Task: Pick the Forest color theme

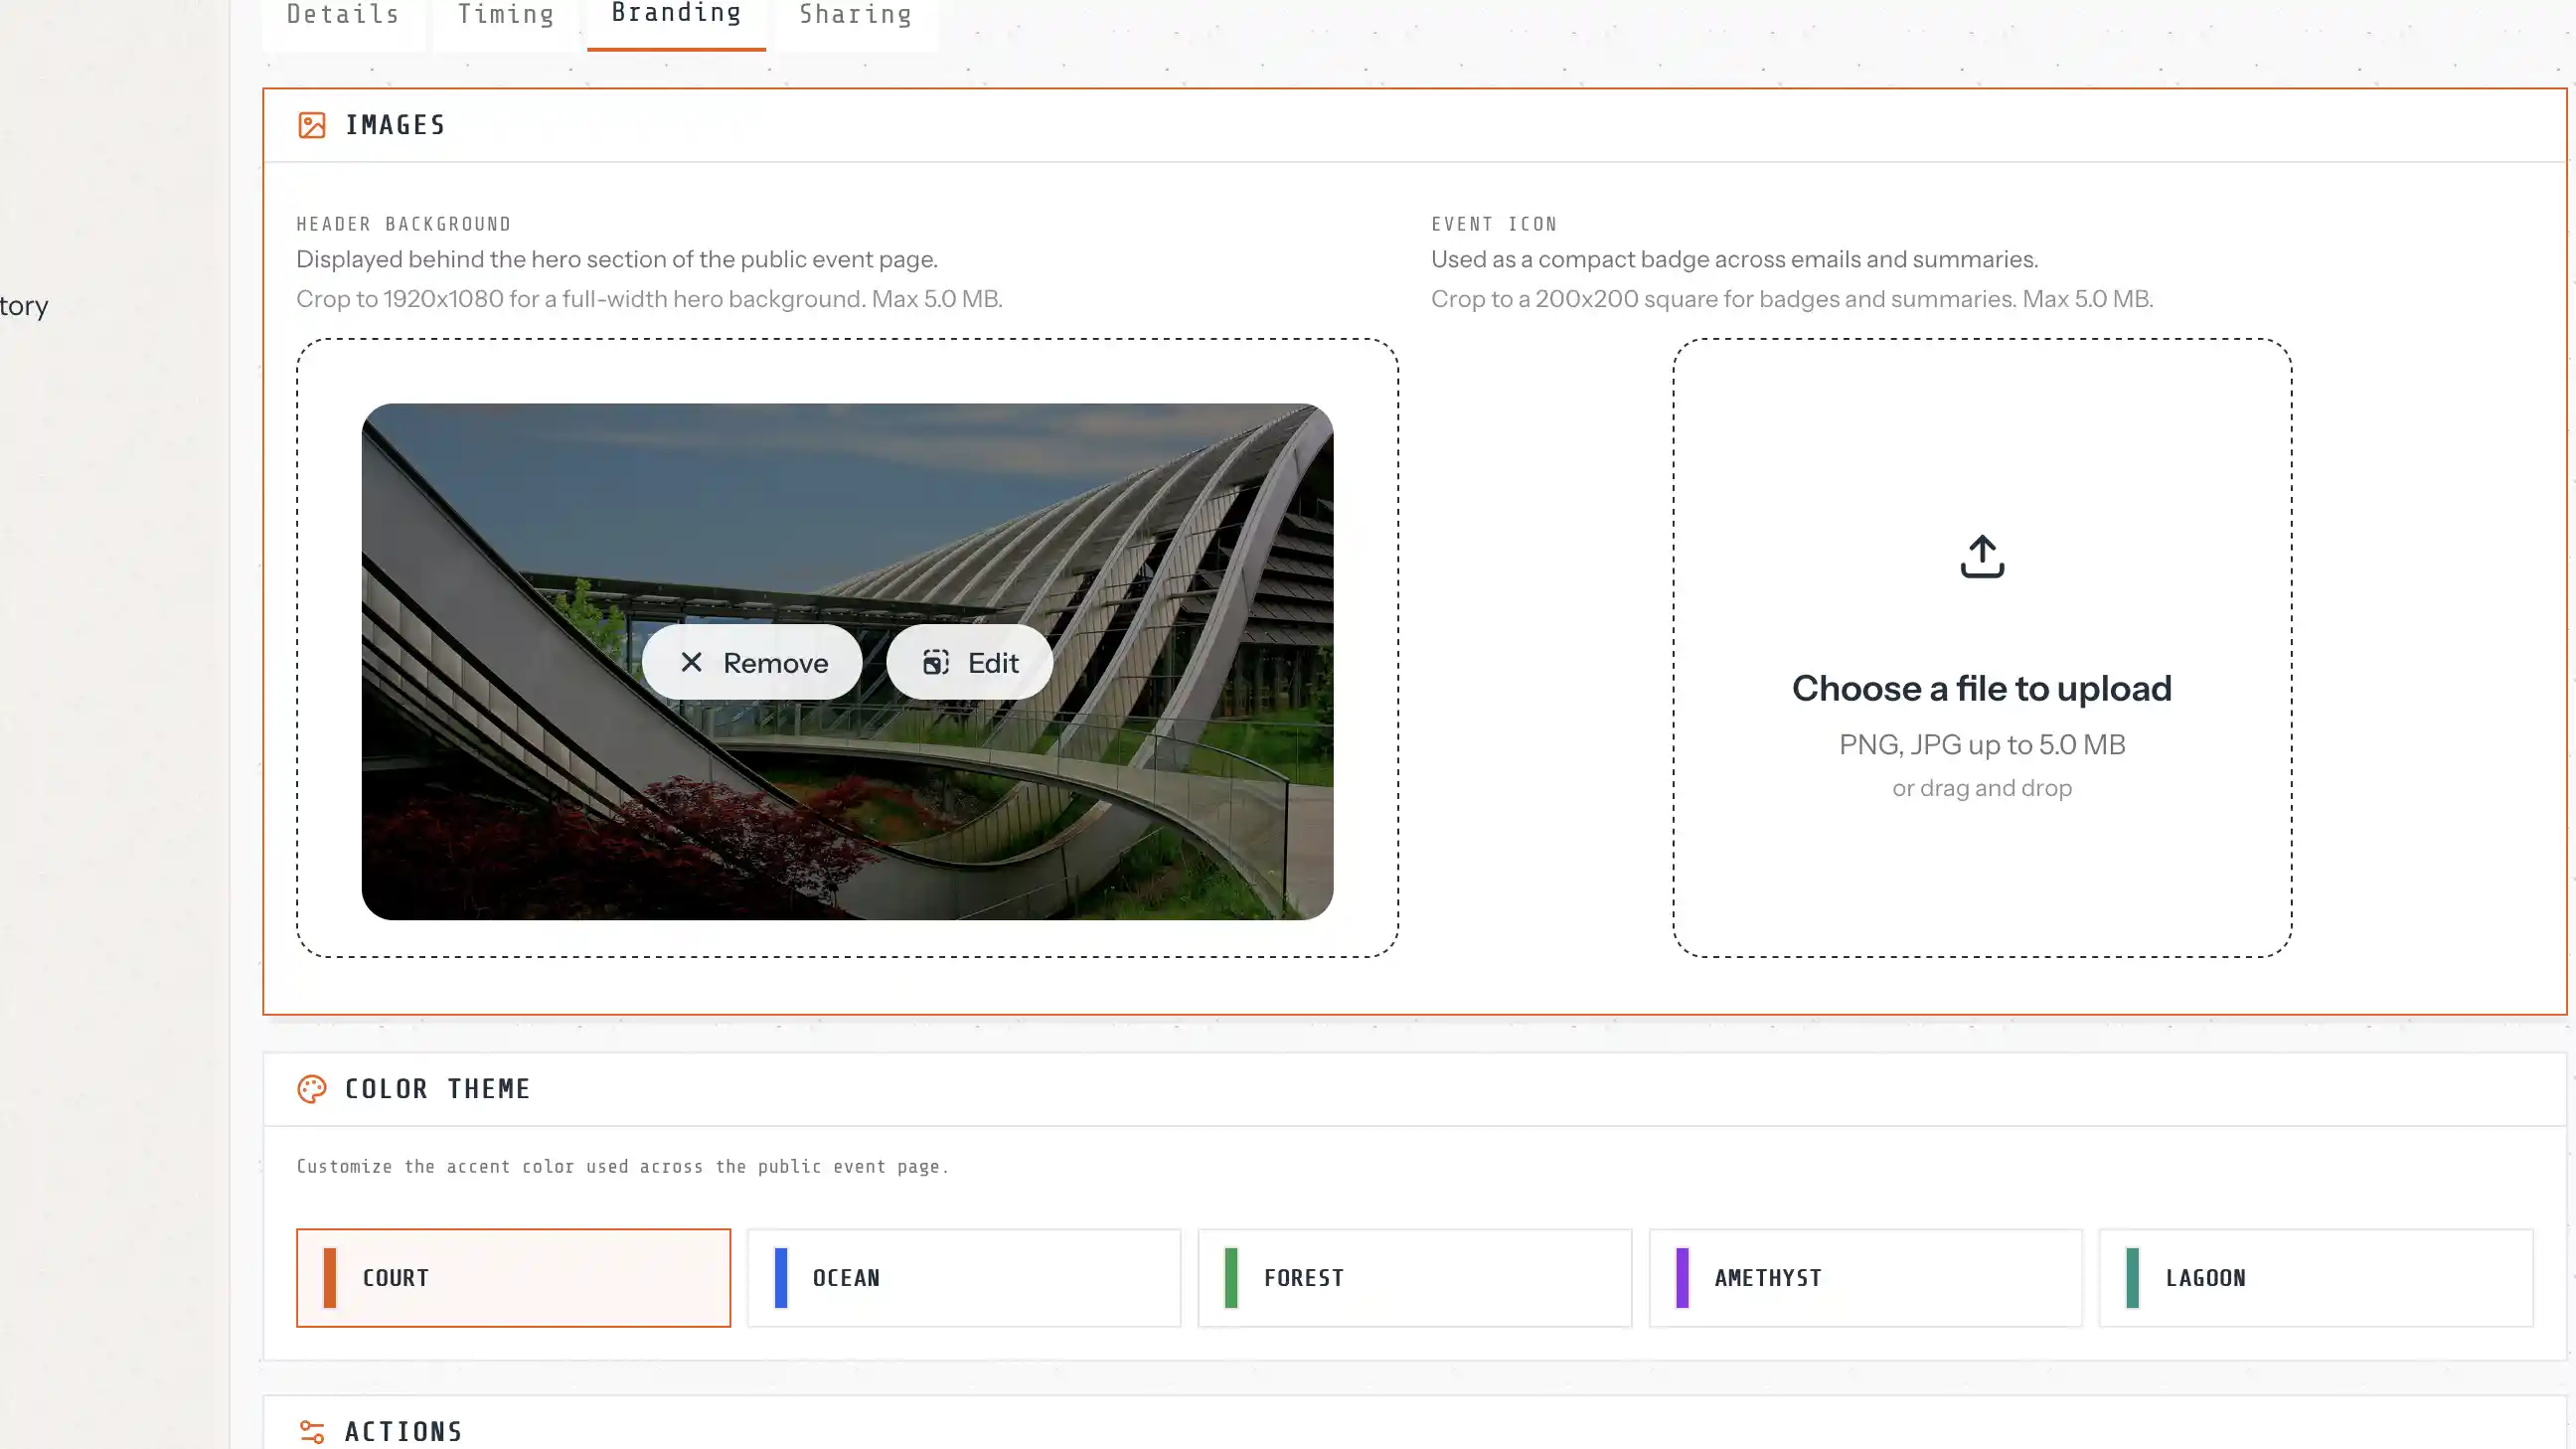Action: pyautogui.click(x=1414, y=1277)
